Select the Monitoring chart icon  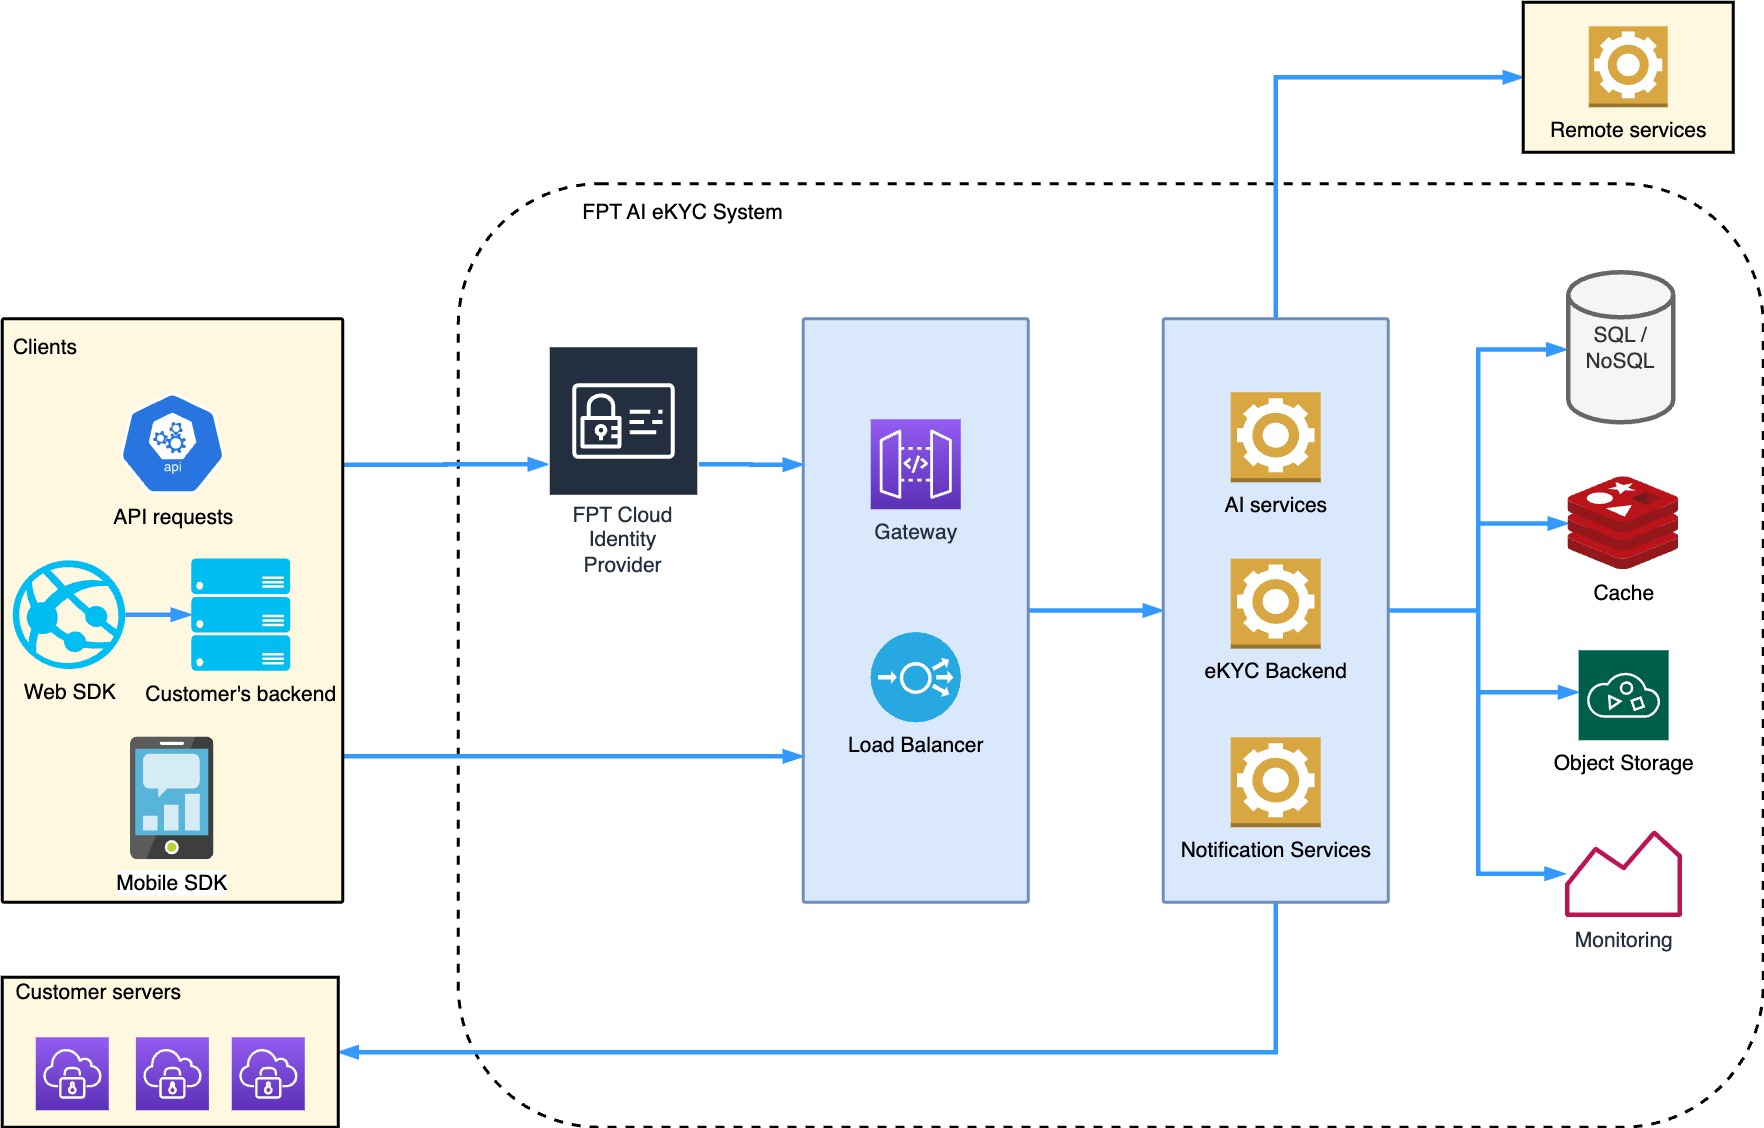(x=1623, y=875)
